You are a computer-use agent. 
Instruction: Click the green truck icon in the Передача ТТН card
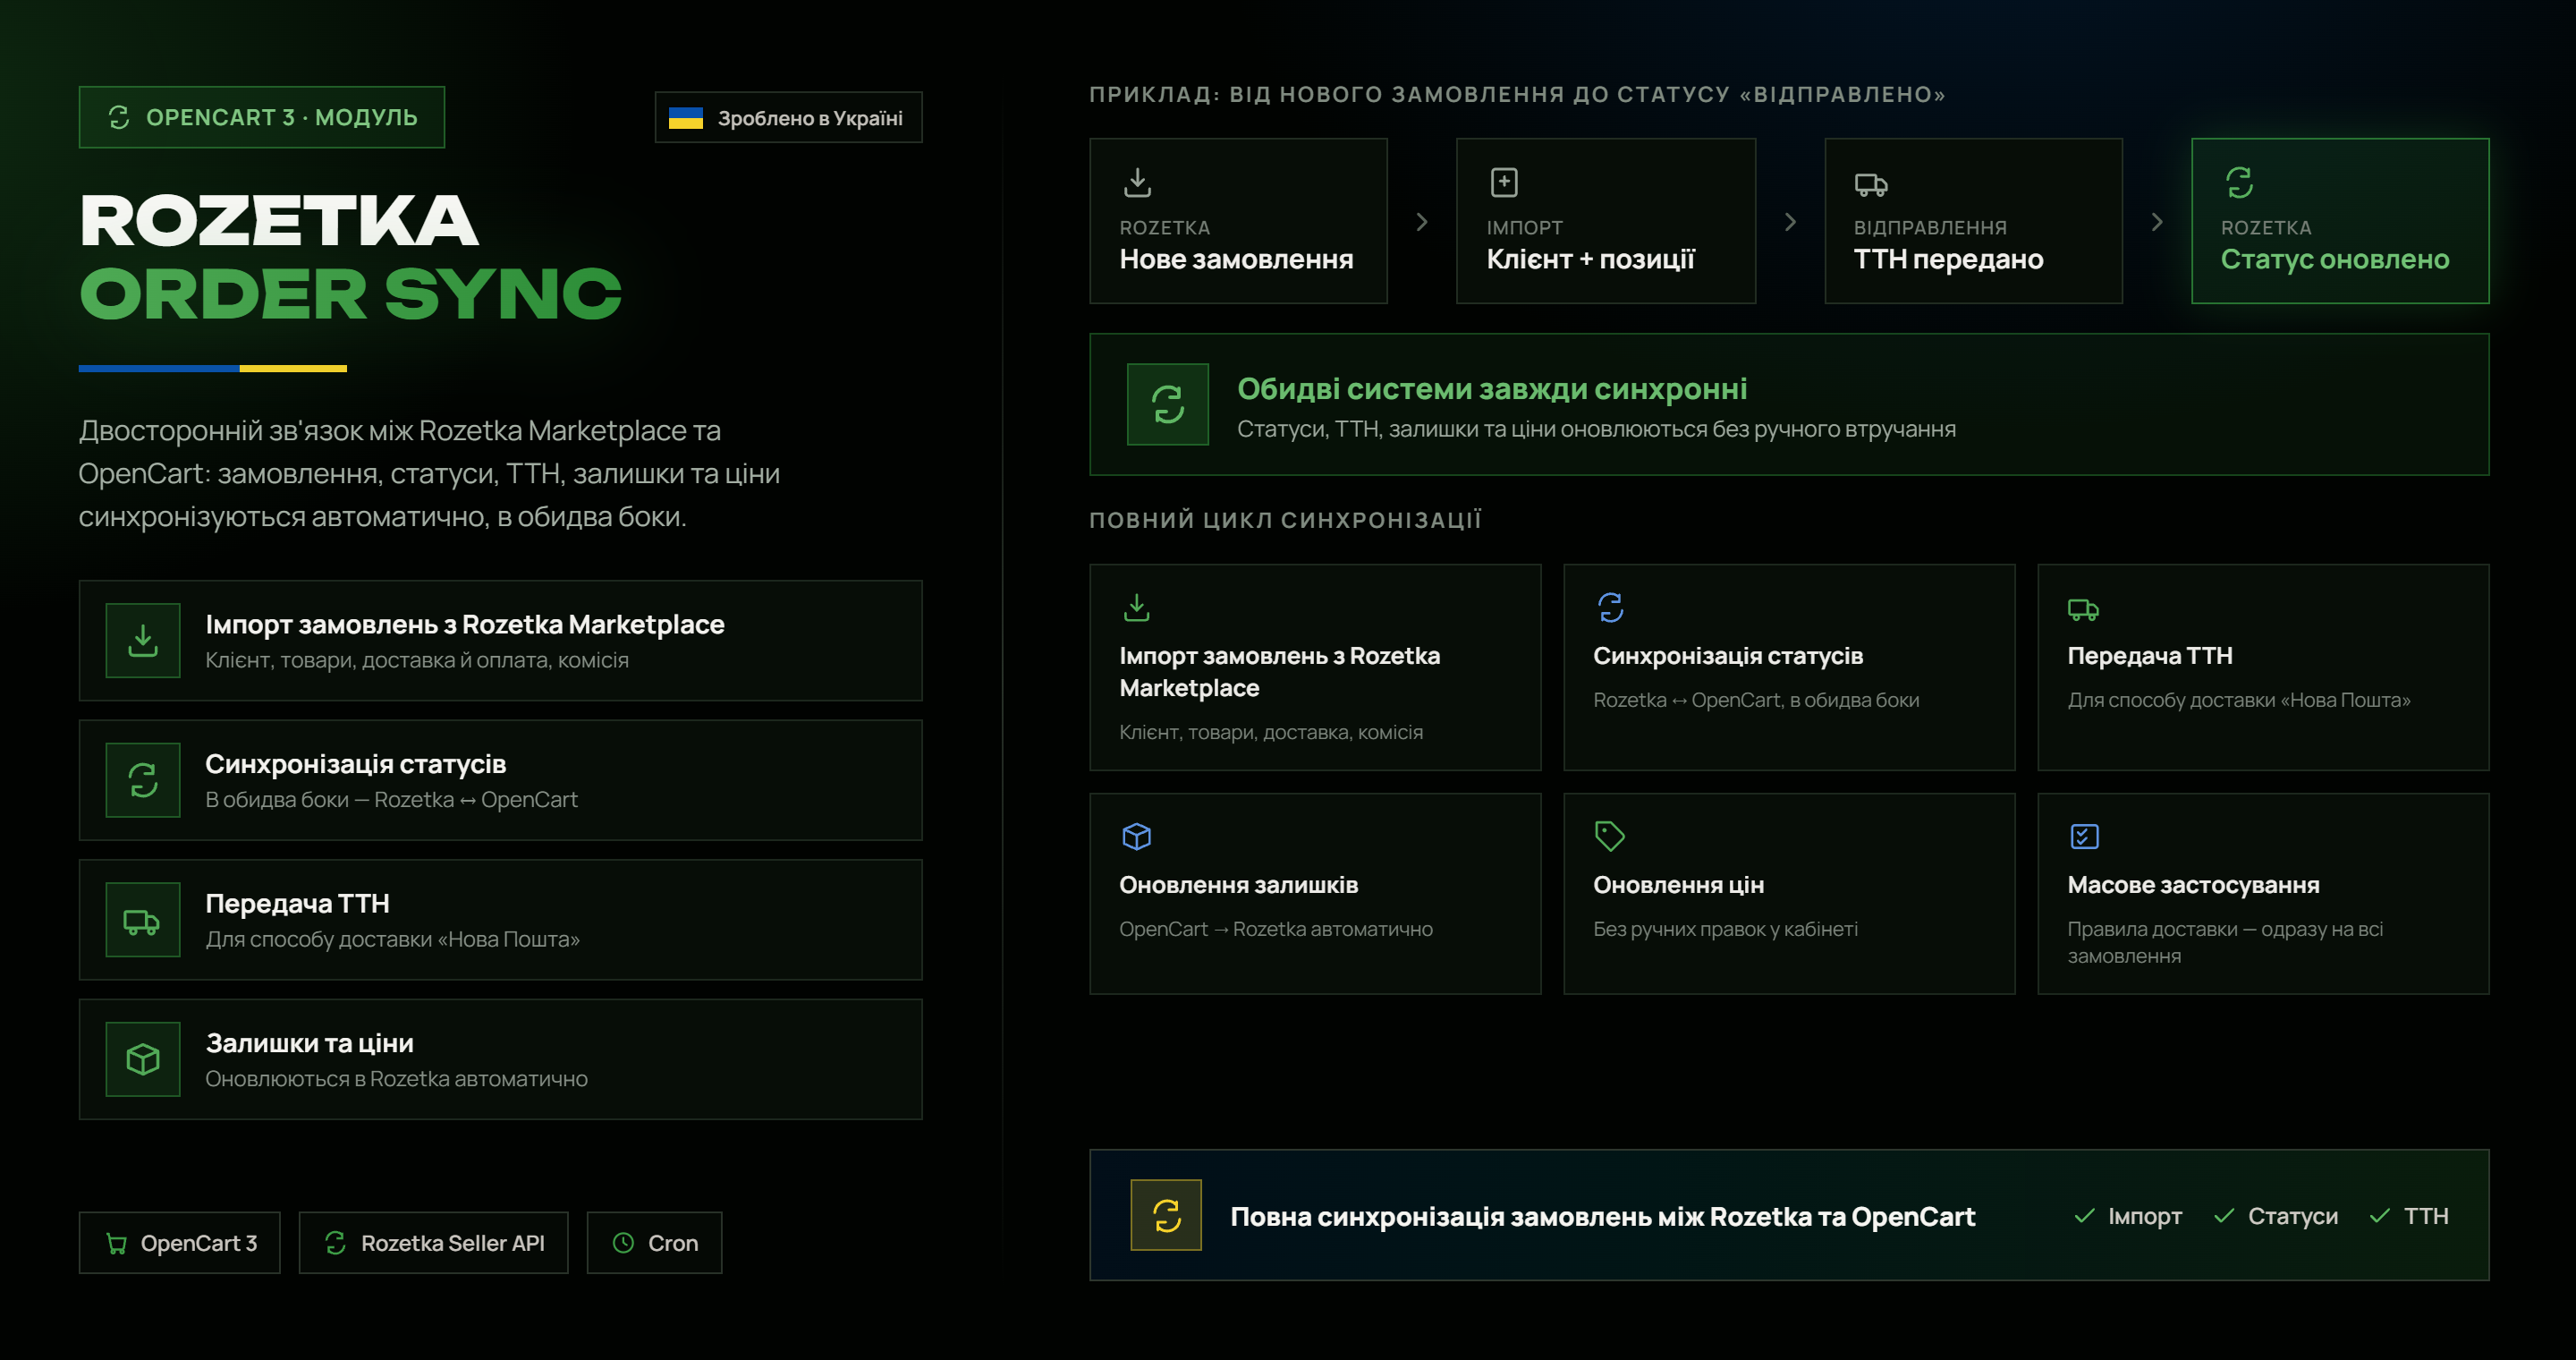[2083, 609]
